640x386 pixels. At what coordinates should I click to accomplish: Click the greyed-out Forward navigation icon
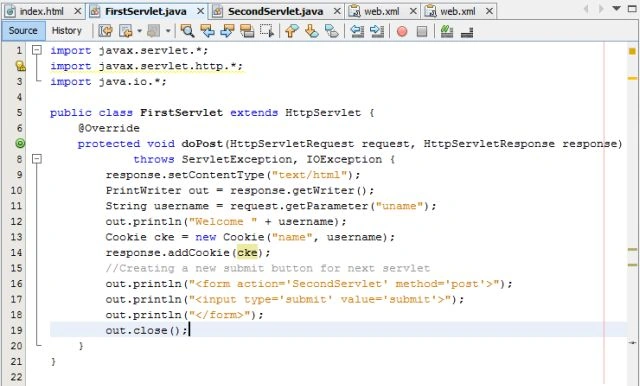[x=154, y=31]
